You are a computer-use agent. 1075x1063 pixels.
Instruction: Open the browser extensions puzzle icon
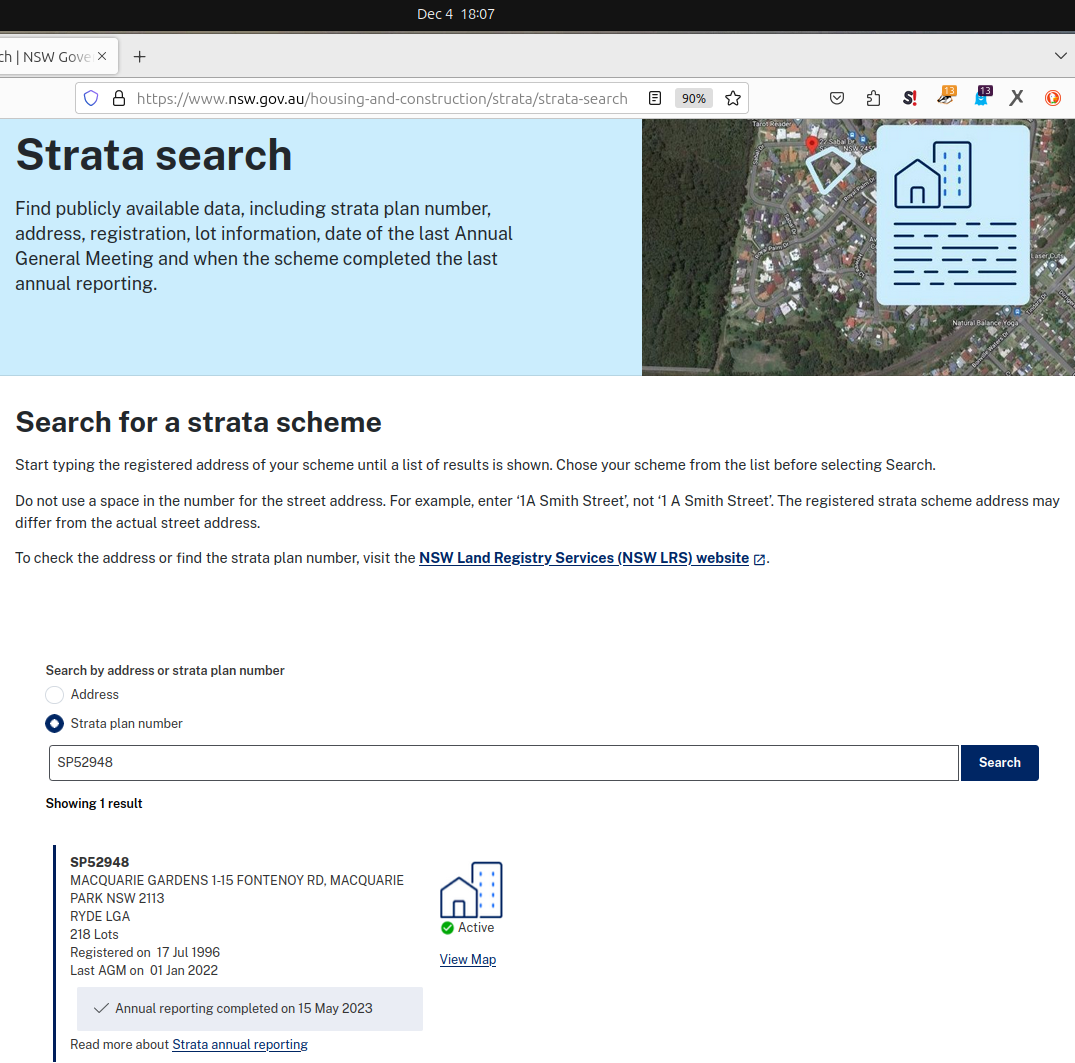(873, 98)
